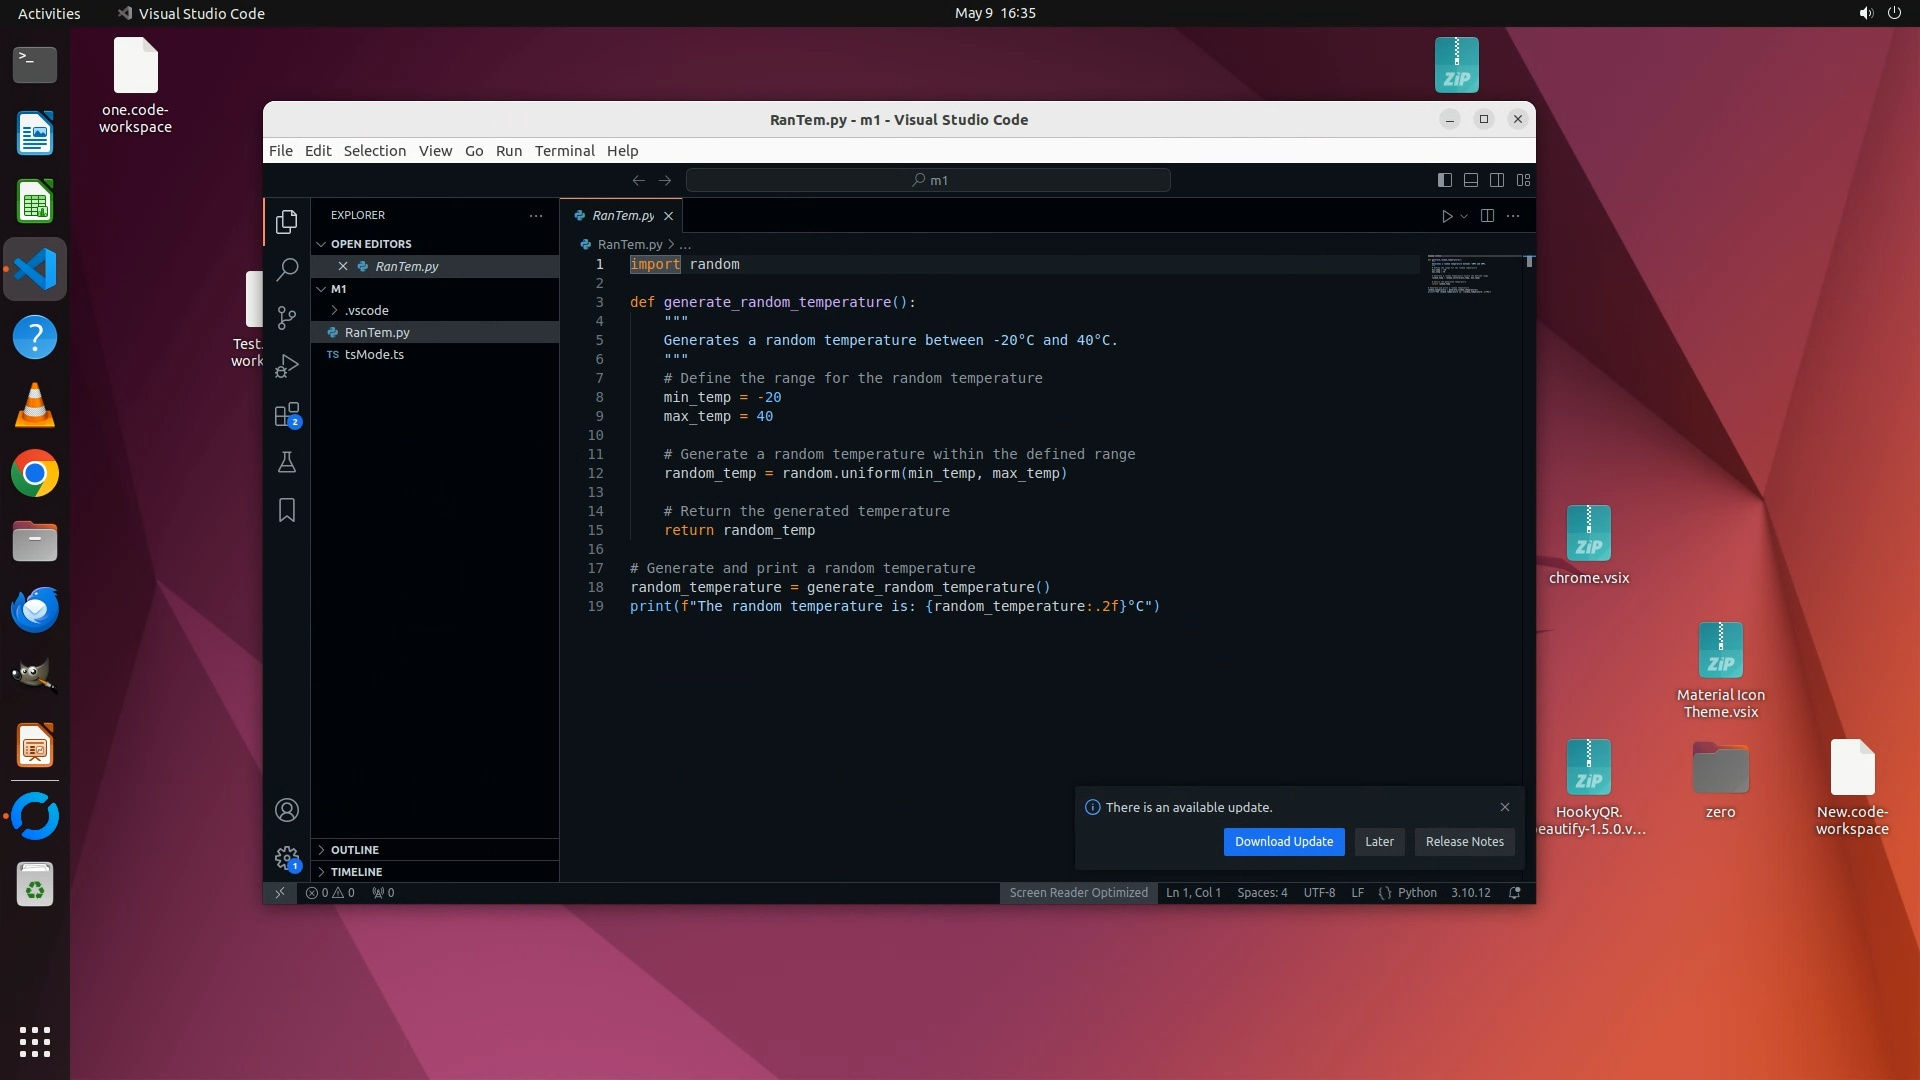Image resolution: width=1920 pixels, height=1080 pixels.
Task: Open the Testing flask view
Action: click(287, 462)
